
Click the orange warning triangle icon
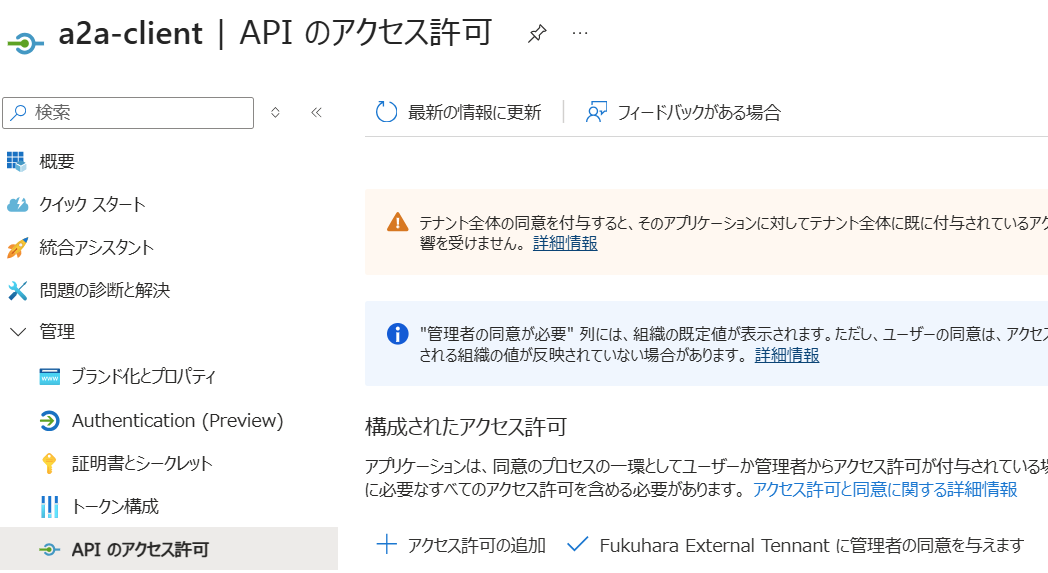(x=398, y=222)
